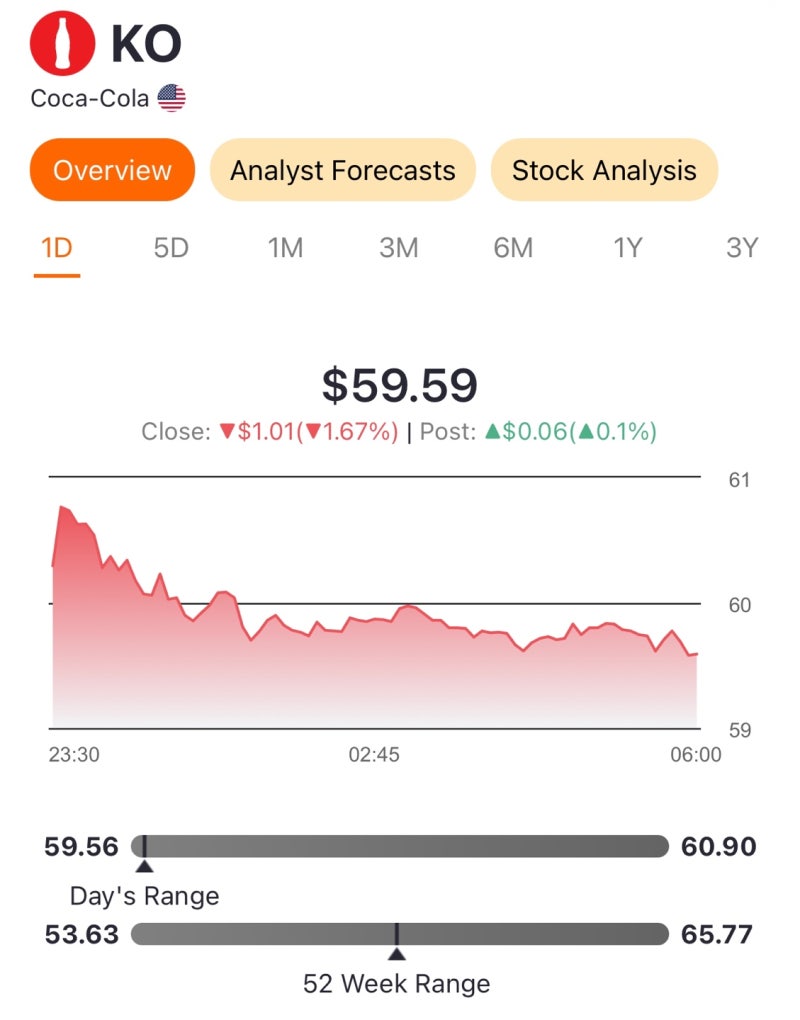
Task: Switch to Analyst Forecasts tab
Action: 342,170
